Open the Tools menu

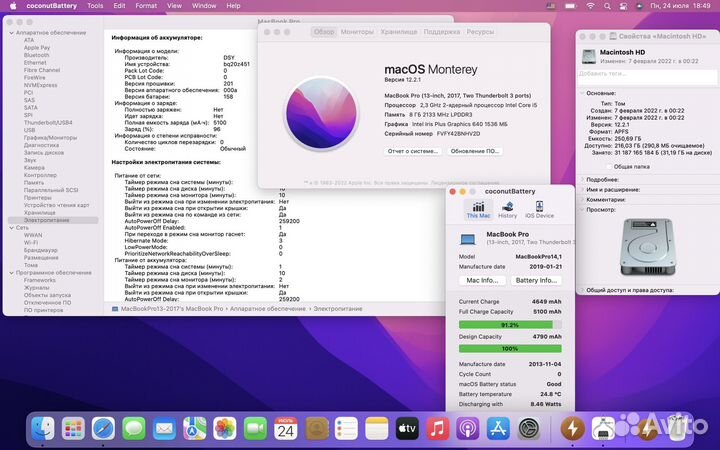tap(95, 6)
